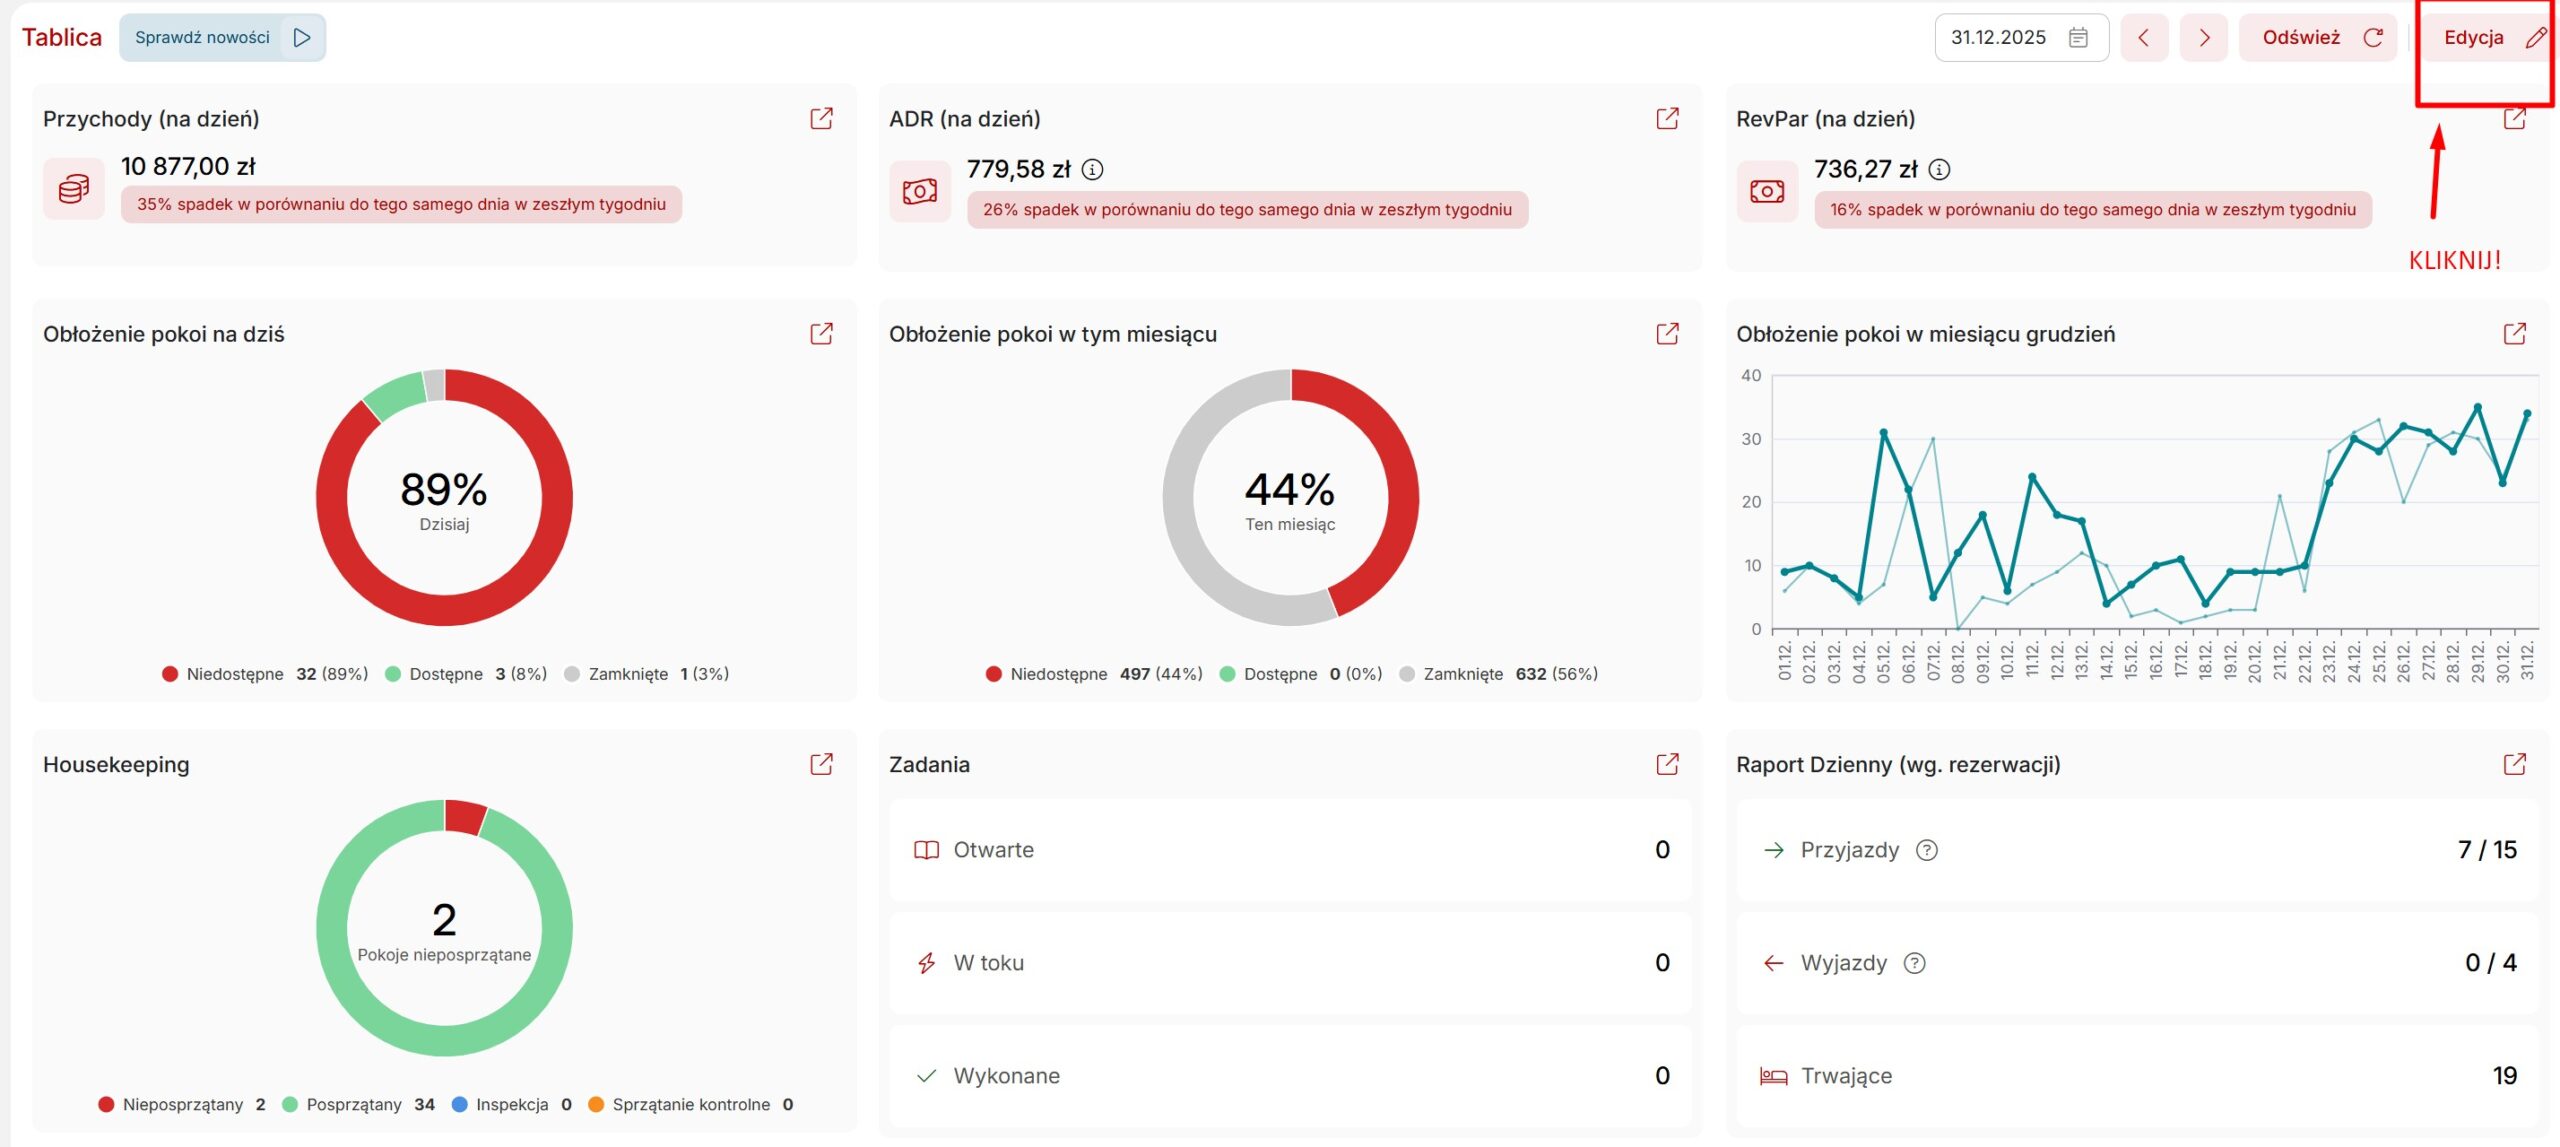Click help icon beside Wyjazdy
Image resolution: width=2560 pixels, height=1147 pixels.
pos(1914,964)
